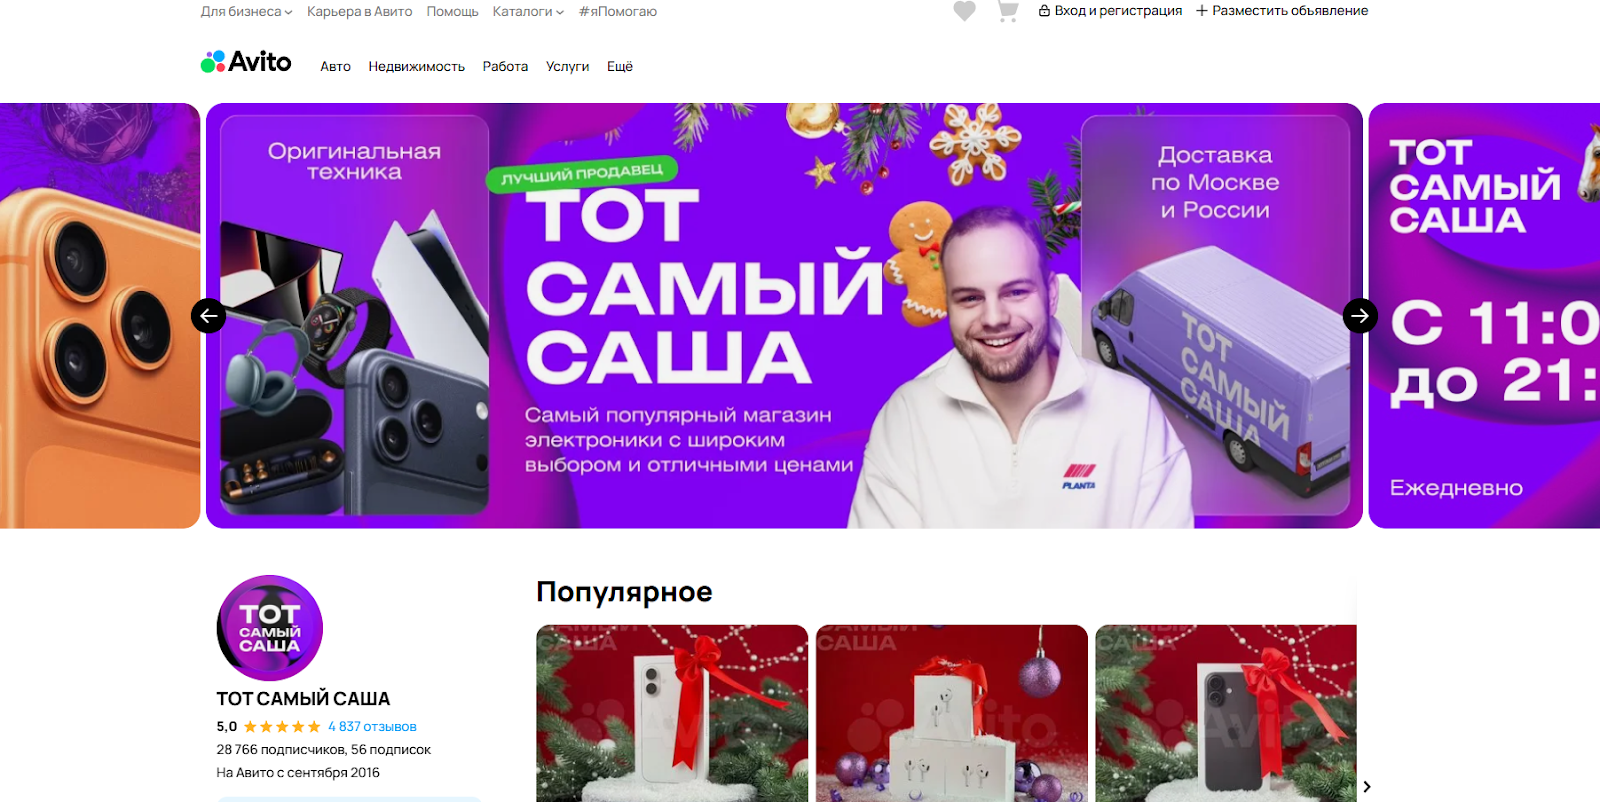Open the white iPhone gift listing thumbnail
The image size is (1600, 802).
[672, 713]
